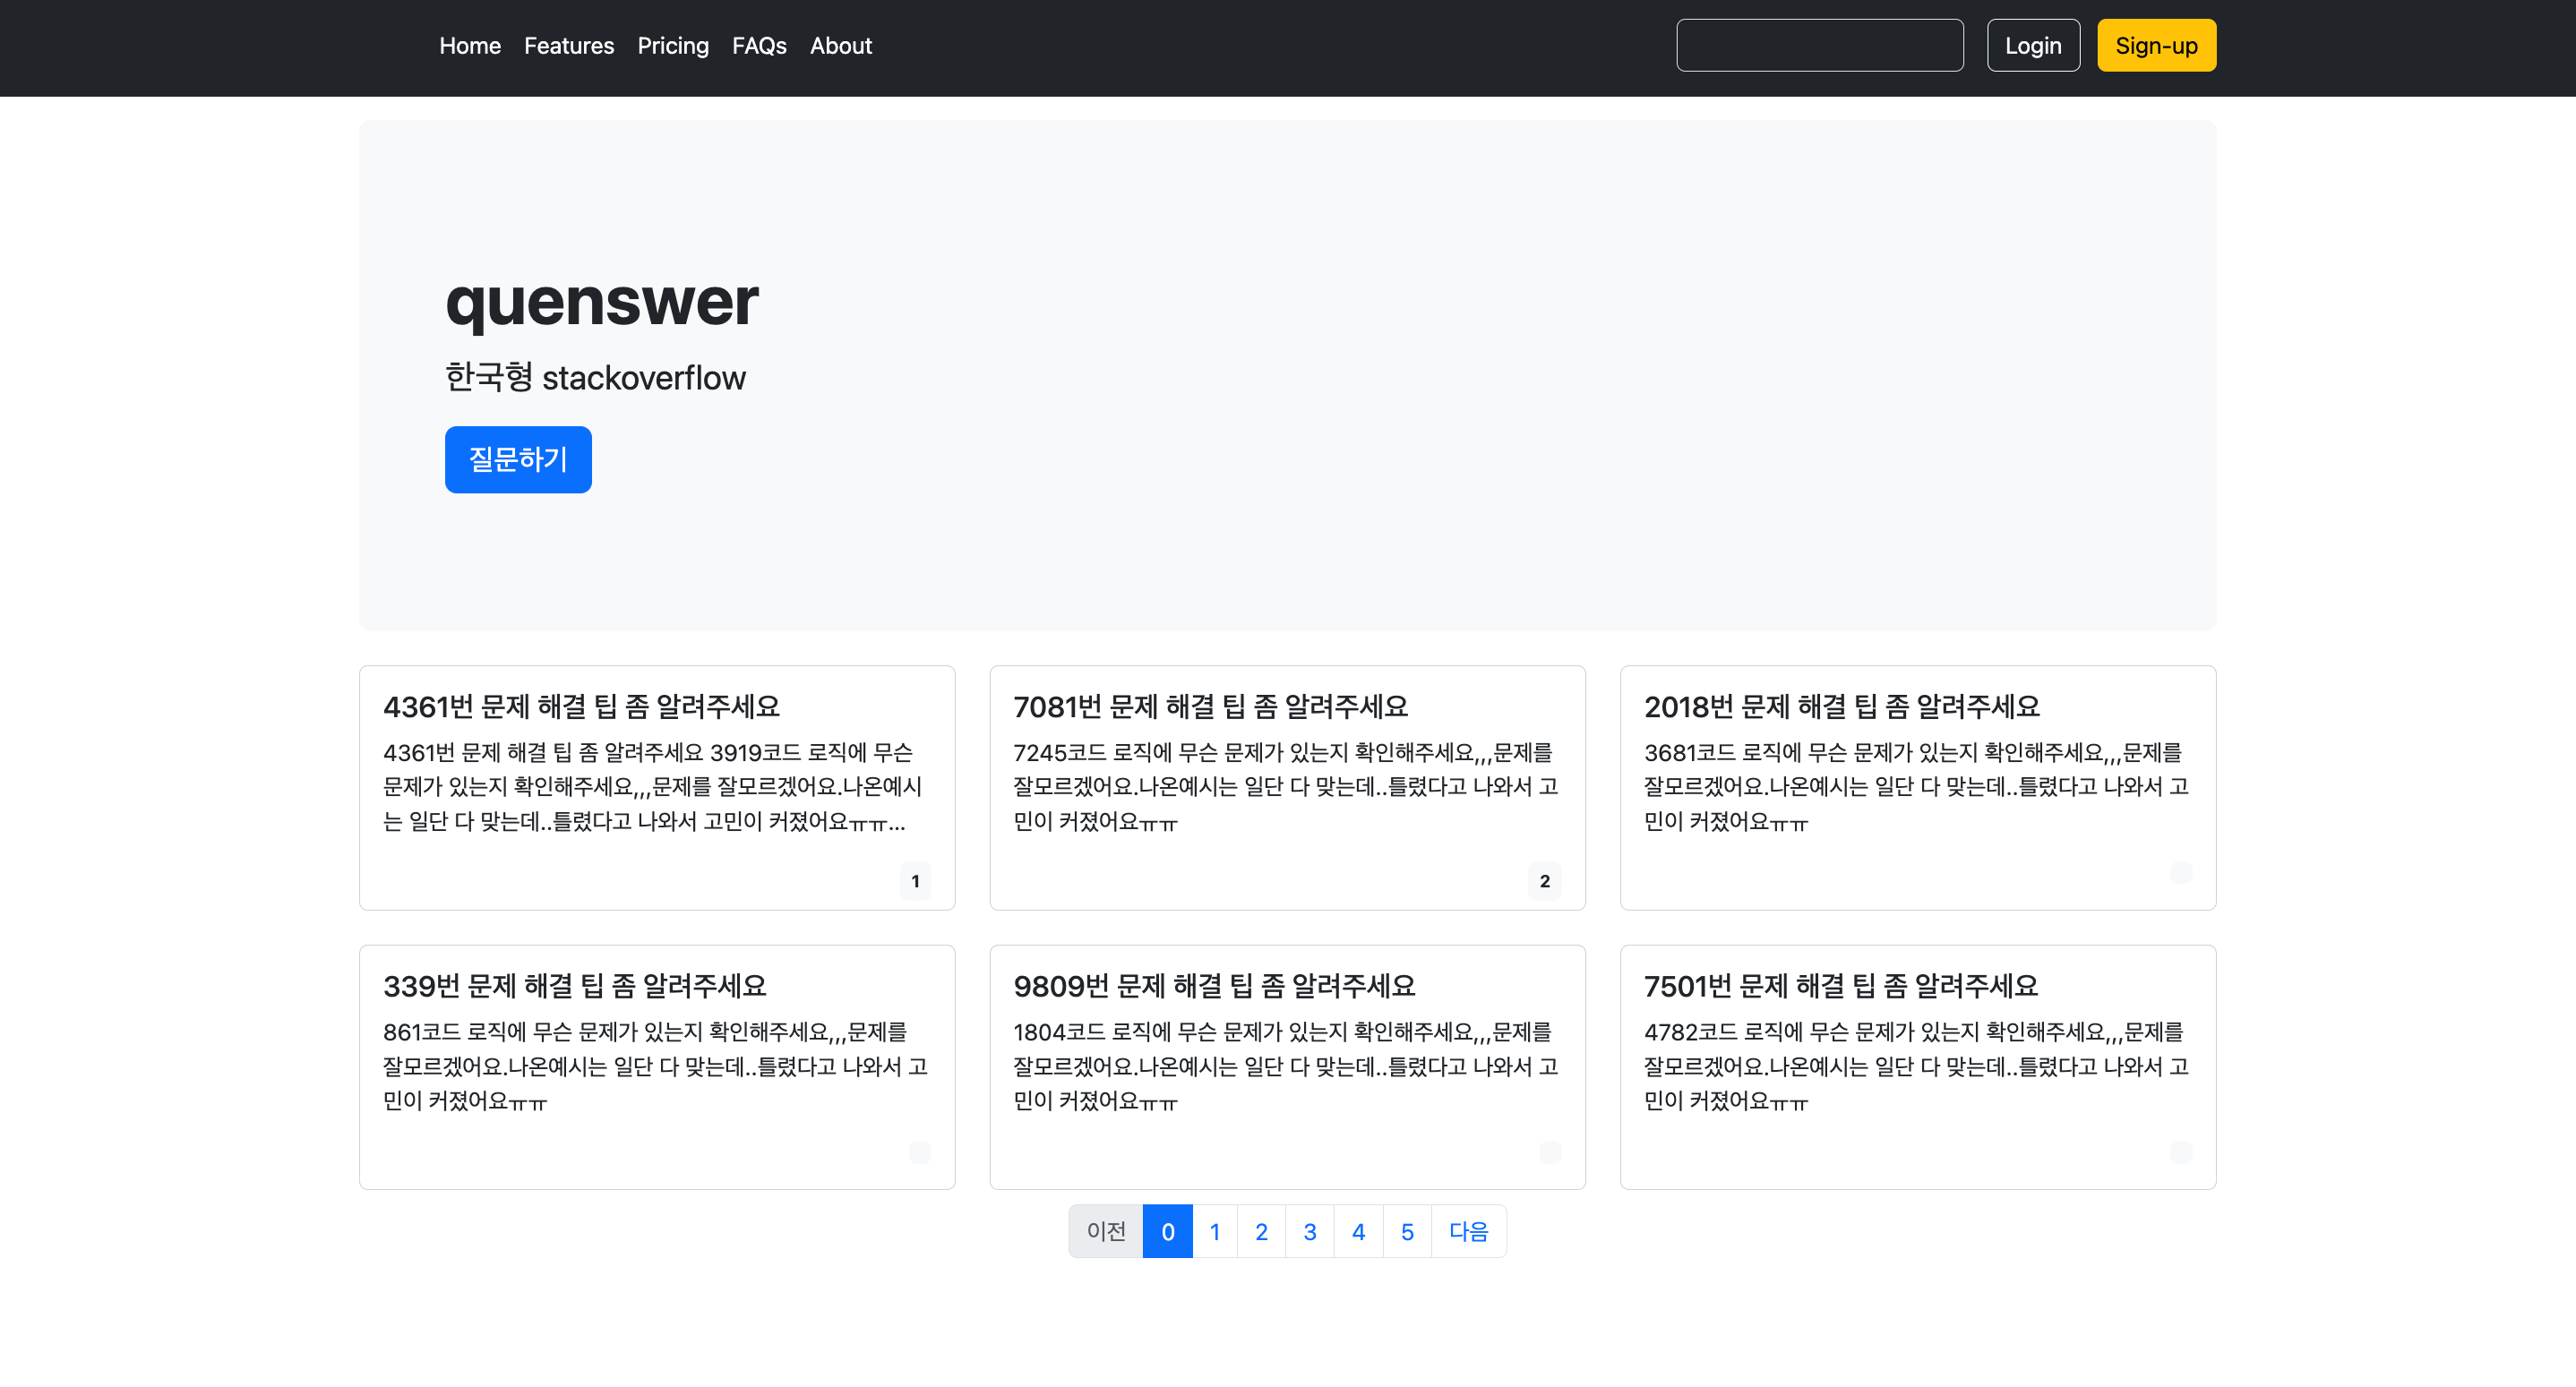2576x1387 pixels.
Task: Click the blue 질문하기 button
Action: pyautogui.click(x=517, y=459)
